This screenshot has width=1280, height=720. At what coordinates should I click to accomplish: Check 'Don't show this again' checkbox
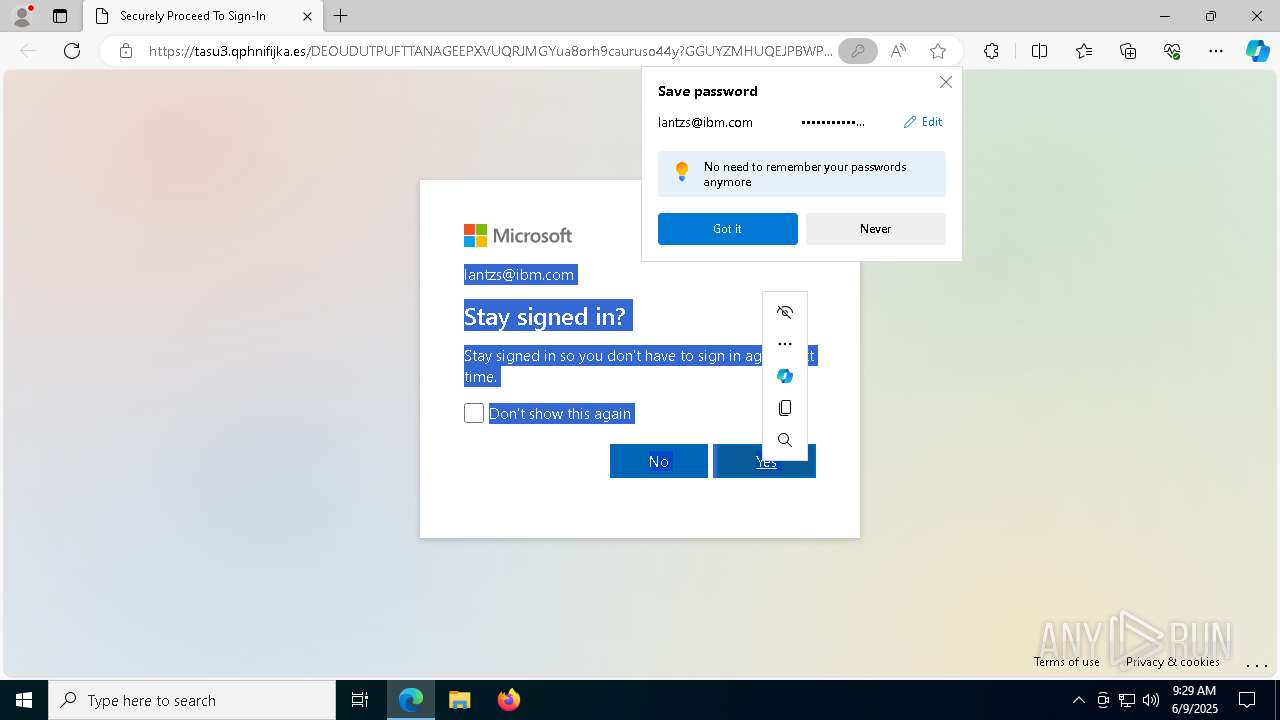[474, 413]
